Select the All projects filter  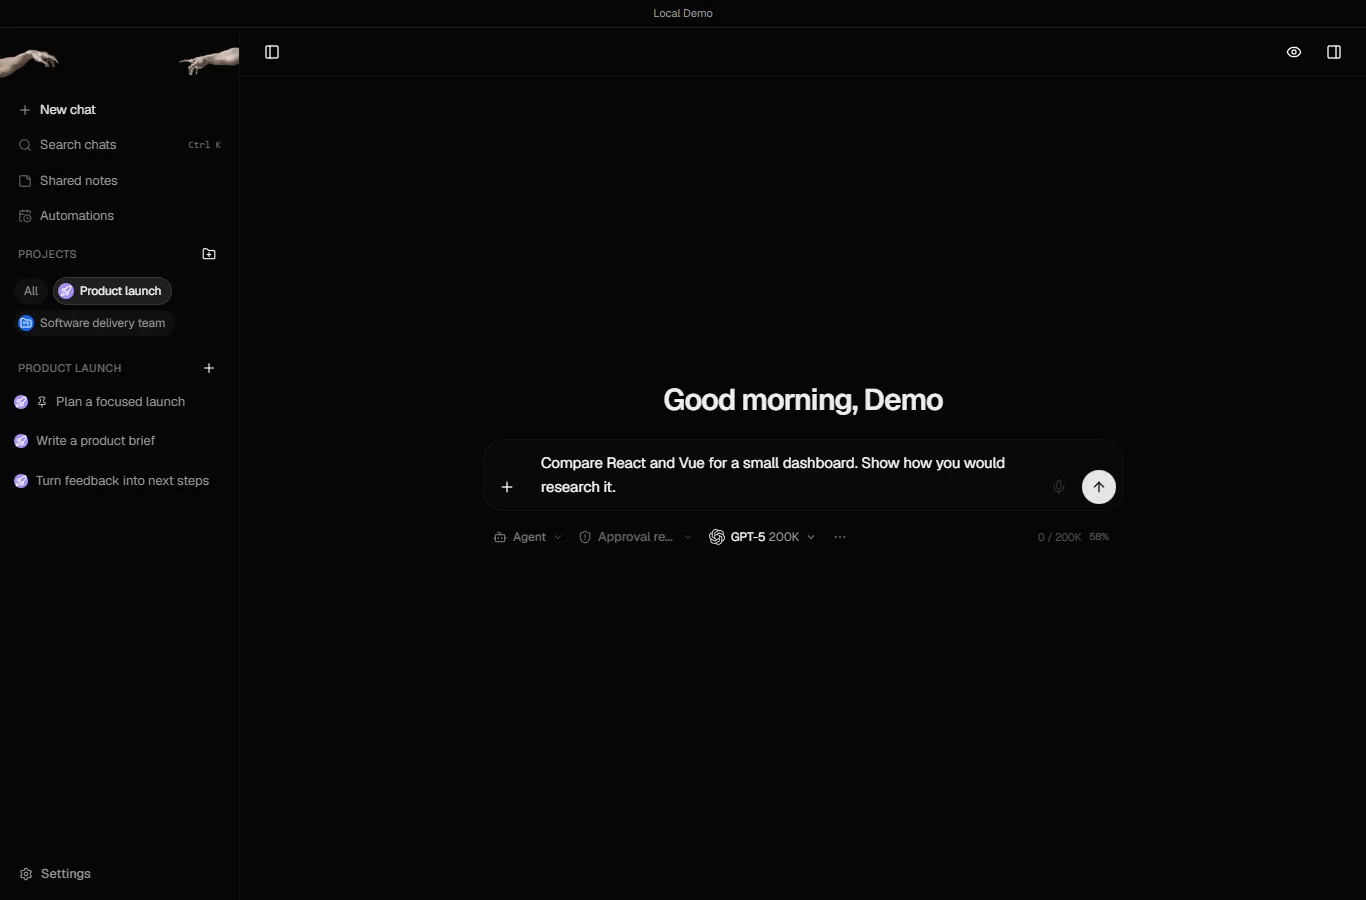click(31, 291)
